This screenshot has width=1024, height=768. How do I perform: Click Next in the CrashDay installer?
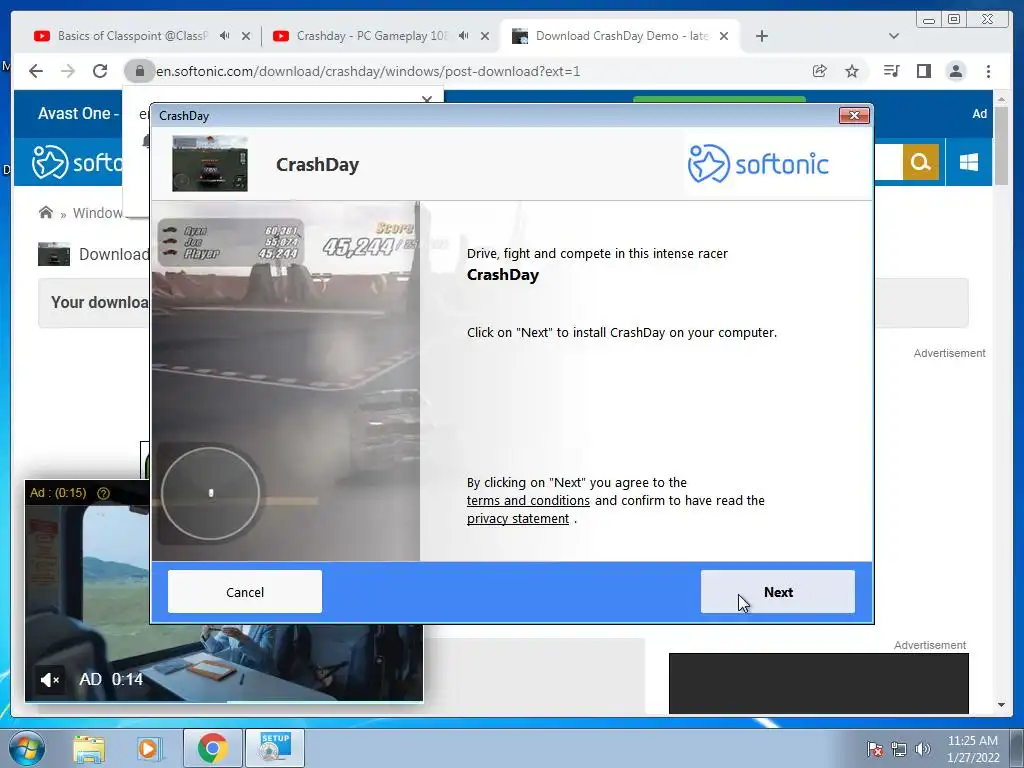click(x=777, y=592)
